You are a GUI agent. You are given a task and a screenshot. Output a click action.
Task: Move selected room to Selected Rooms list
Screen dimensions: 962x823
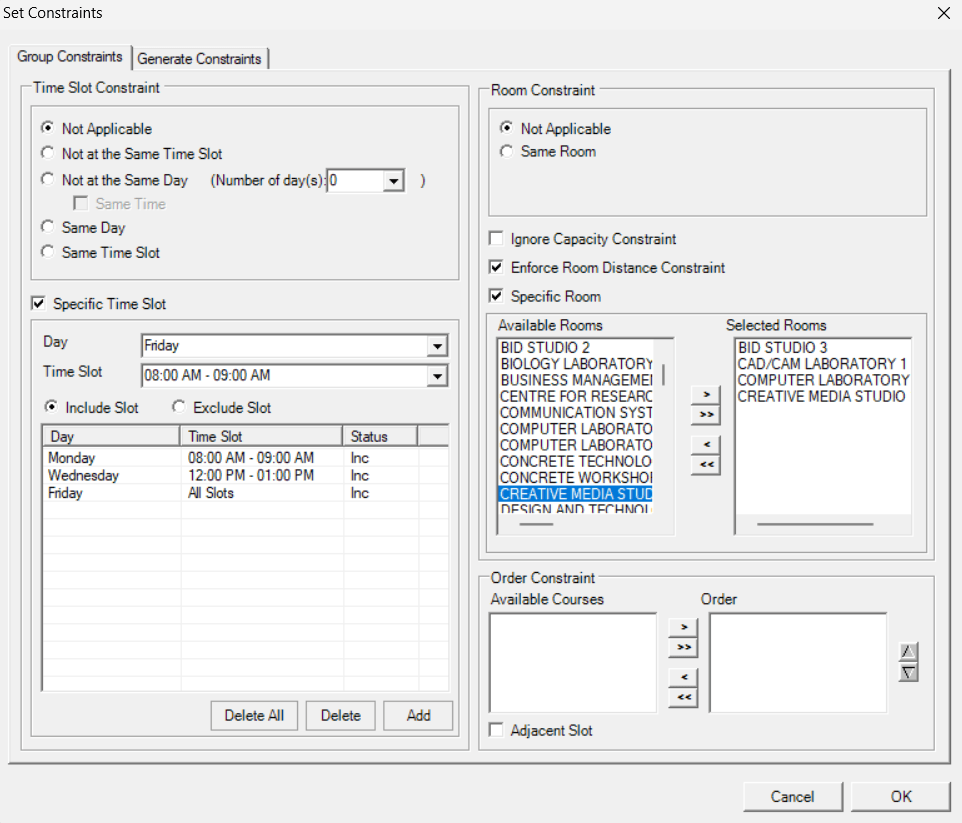[x=706, y=395]
